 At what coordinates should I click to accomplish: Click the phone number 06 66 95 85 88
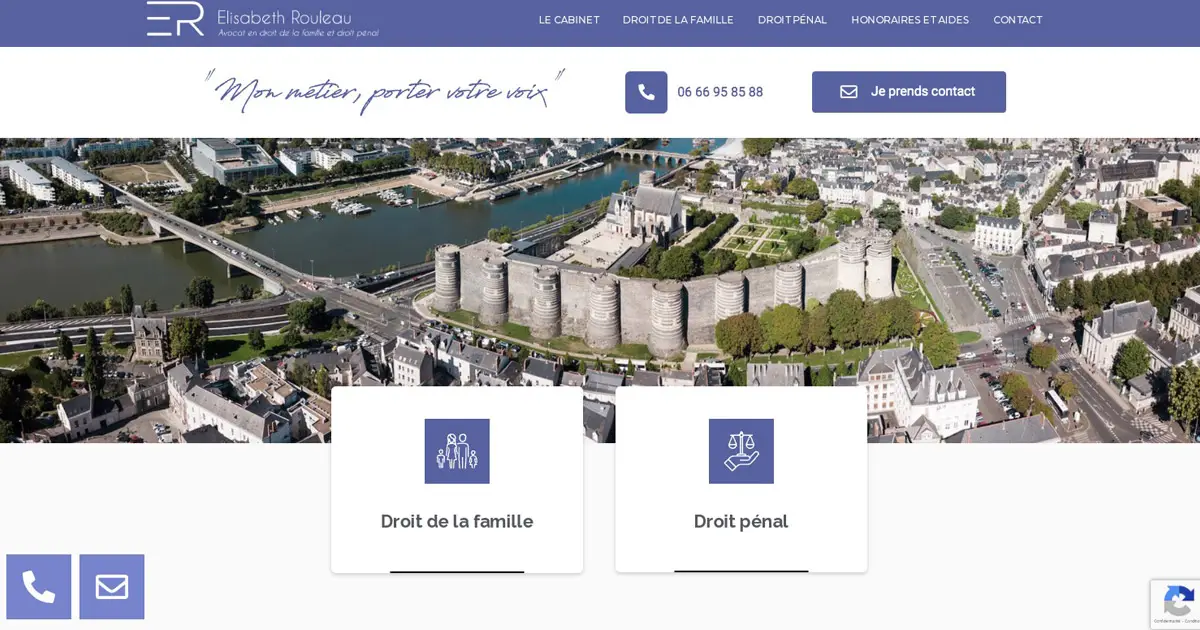click(720, 92)
